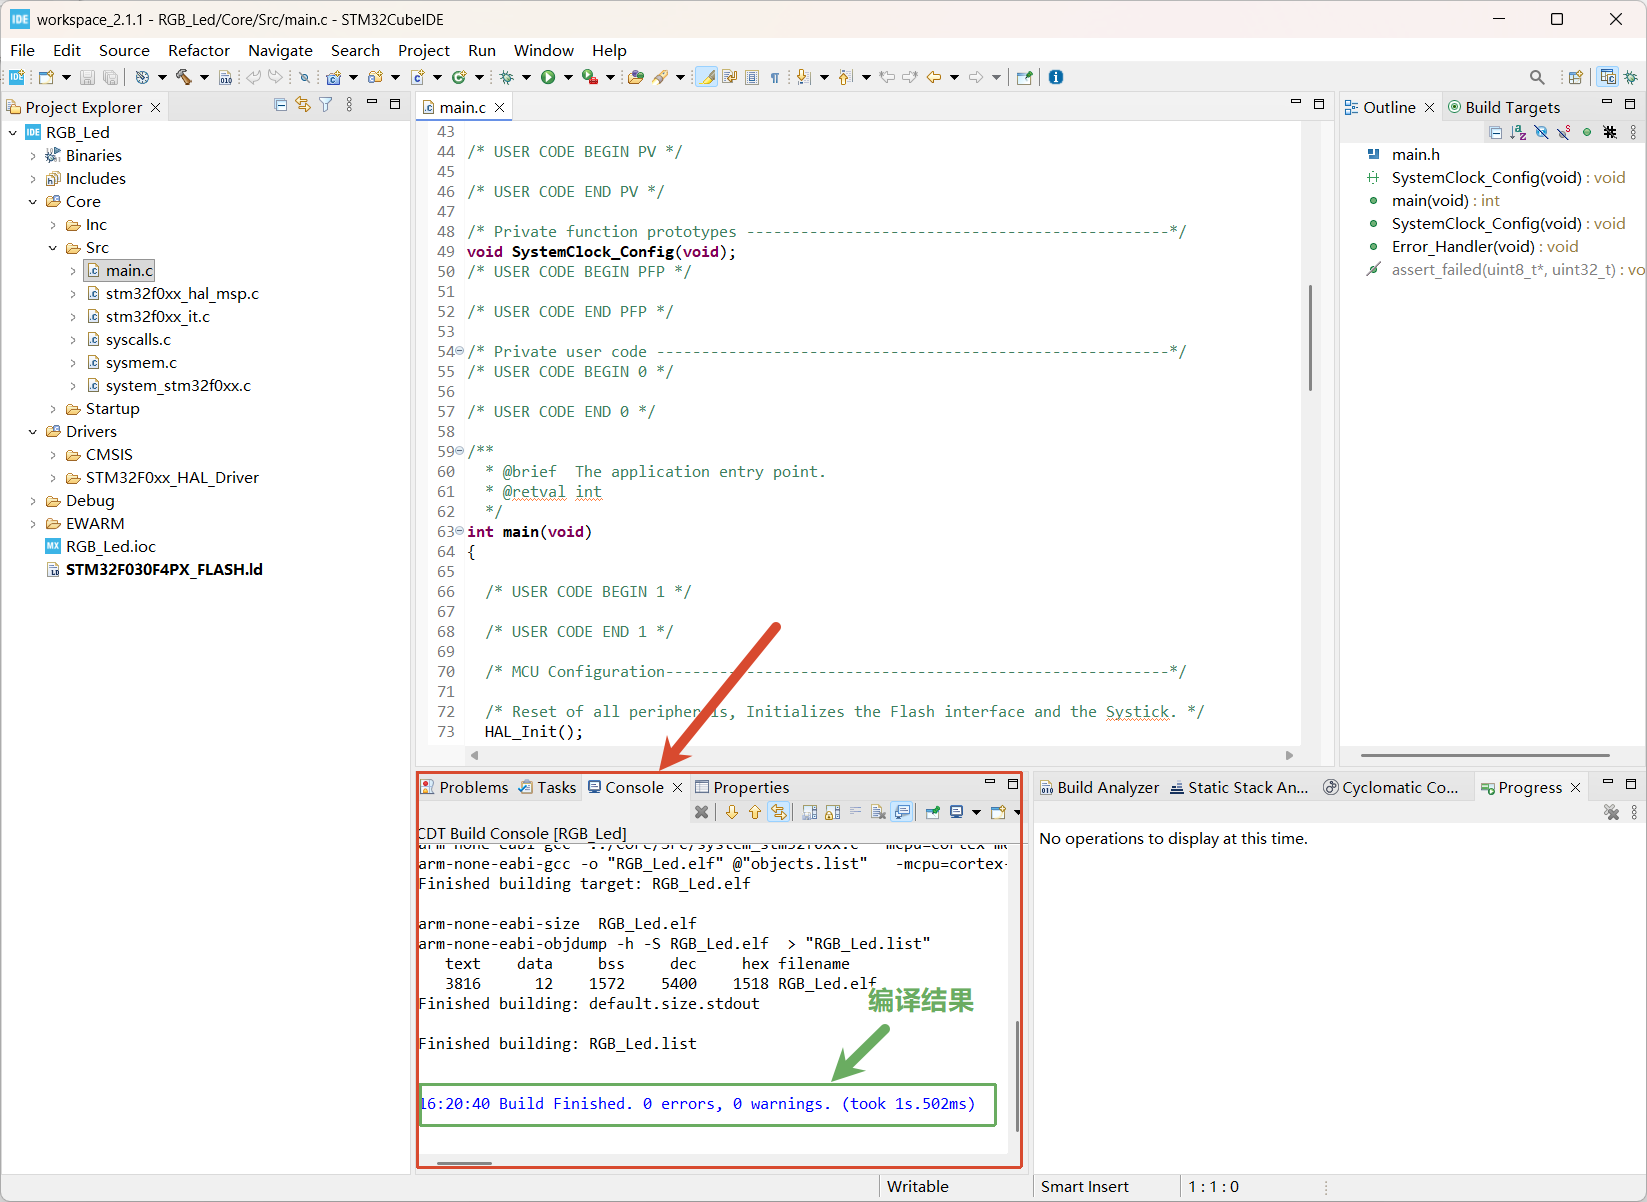Click the Project Explorer filter funnel icon
Image resolution: width=1647 pixels, height=1202 pixels.
point(326,105)
